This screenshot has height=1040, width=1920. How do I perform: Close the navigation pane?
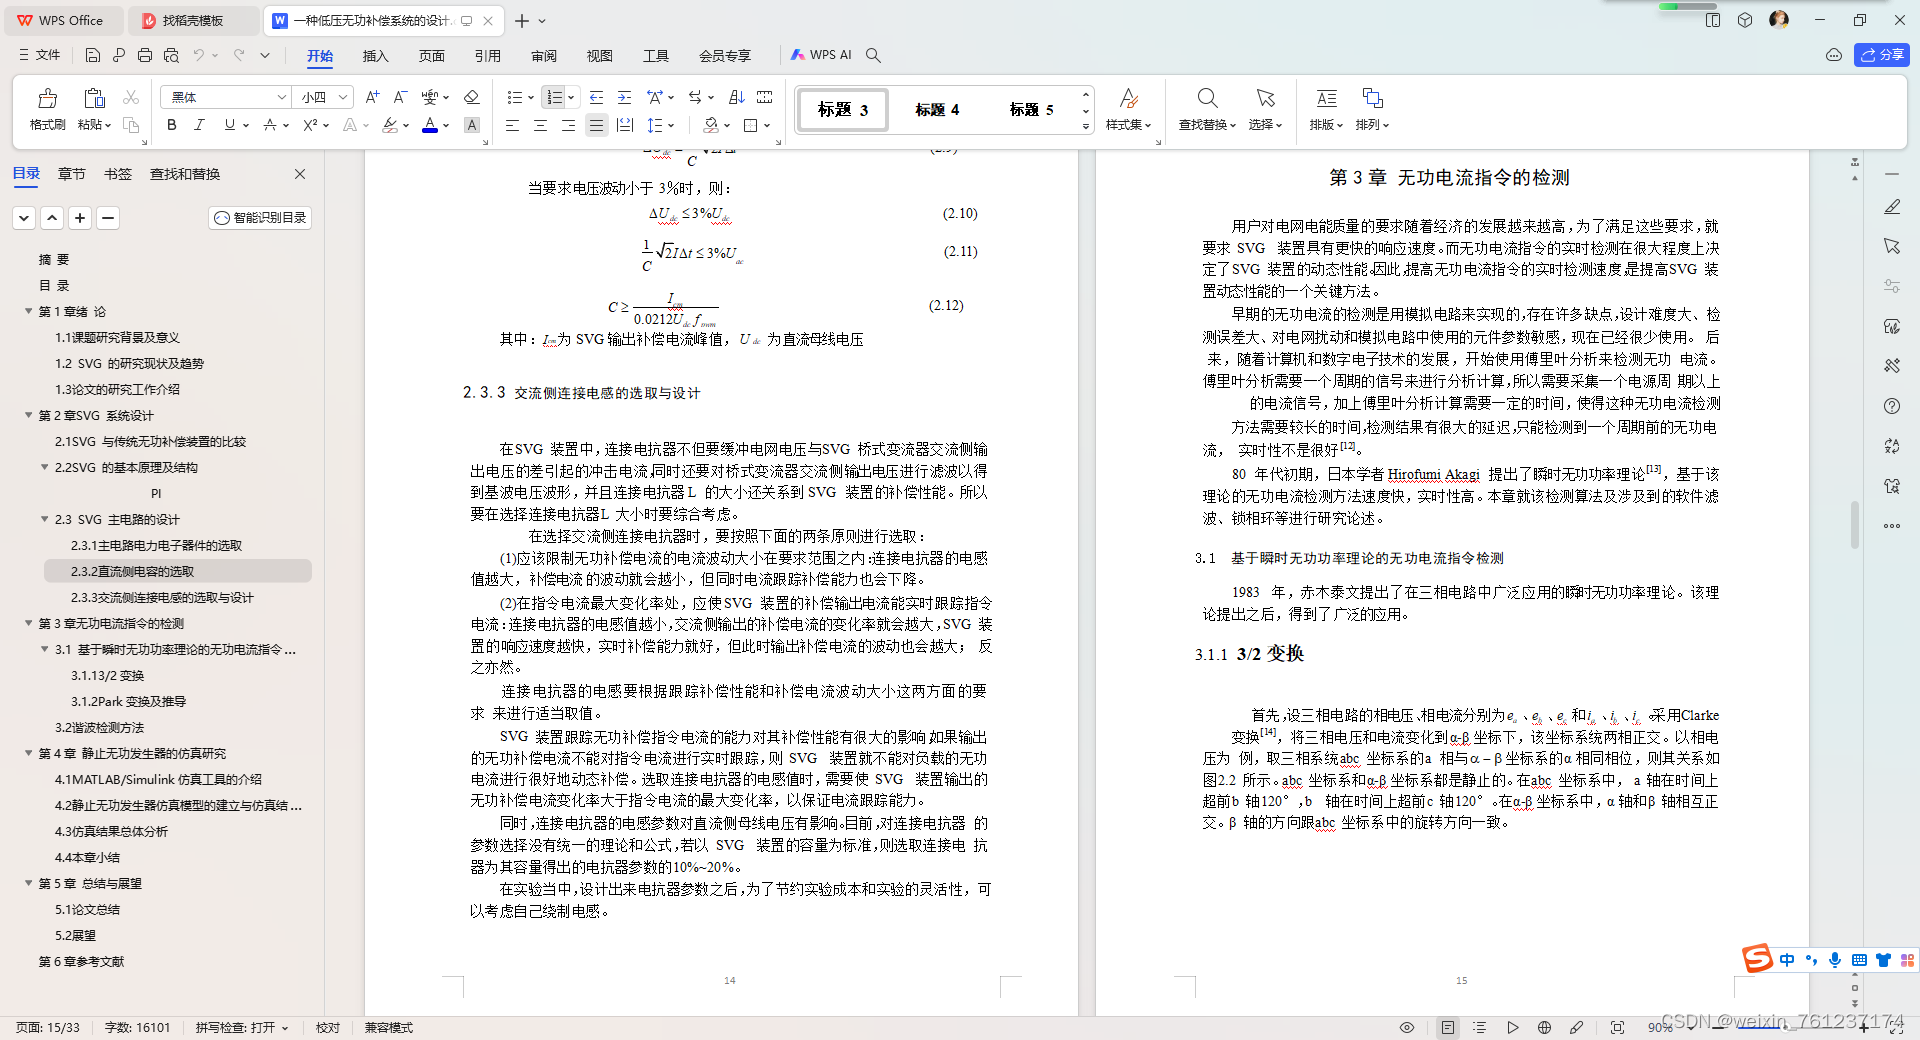point(300,174)
